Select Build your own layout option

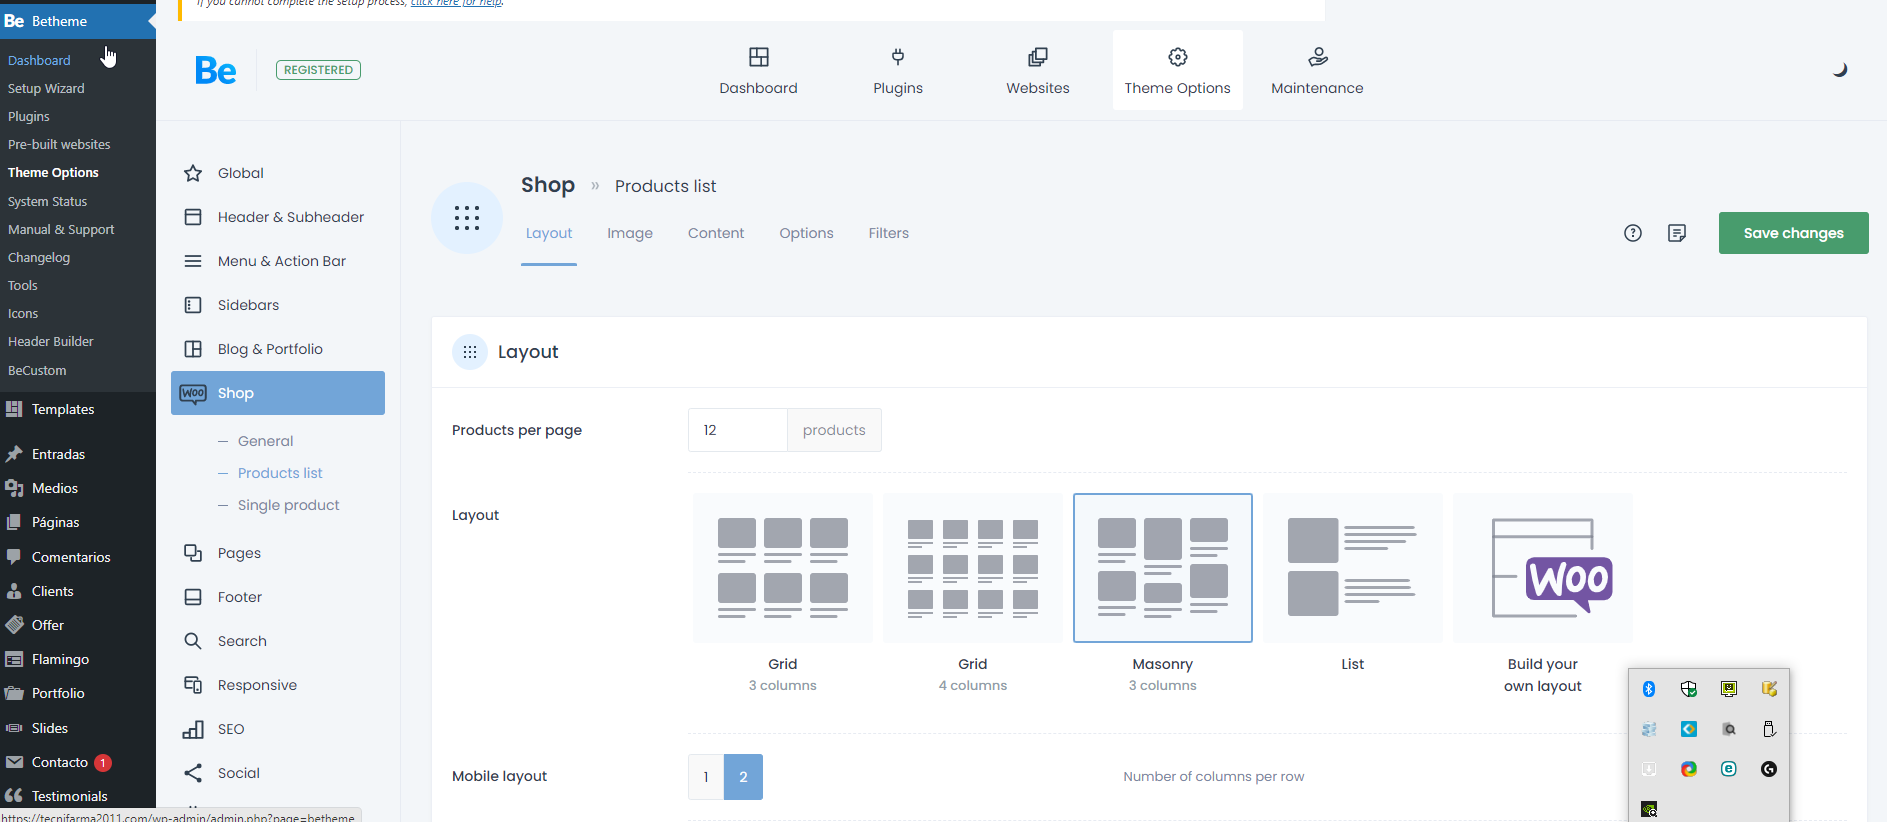click(1543, 568)
